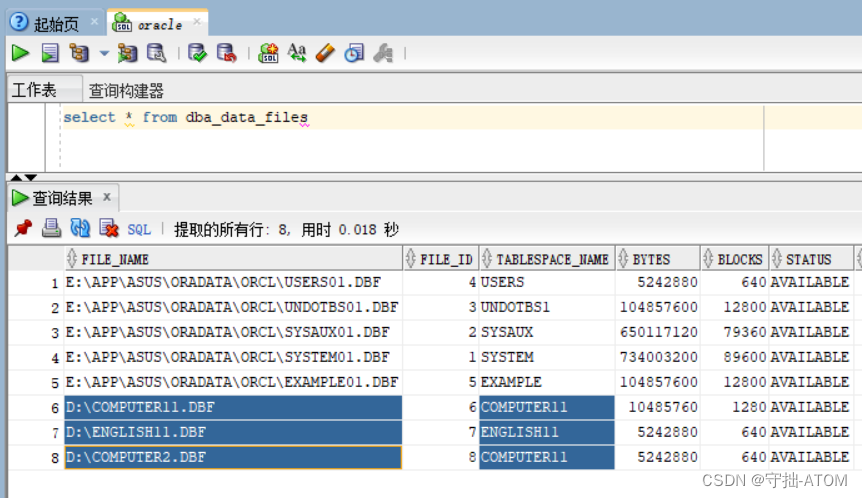Click the greyed wrench tool icon

coord(383,53)
